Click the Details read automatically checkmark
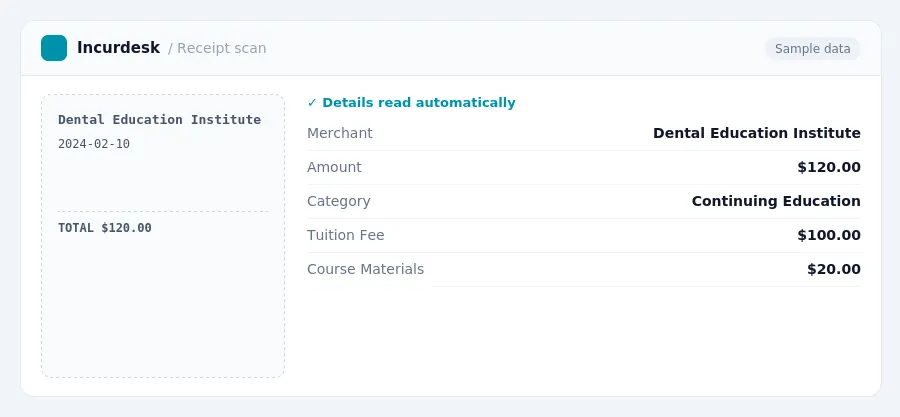This screenshot has width=900, height=417. [312, 103]
